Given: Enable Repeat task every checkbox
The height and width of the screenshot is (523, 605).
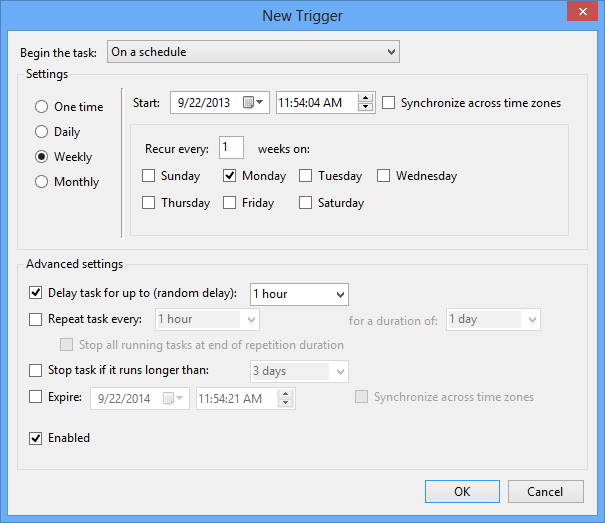Looking at the screenshot, I should (x=36, y=320).
